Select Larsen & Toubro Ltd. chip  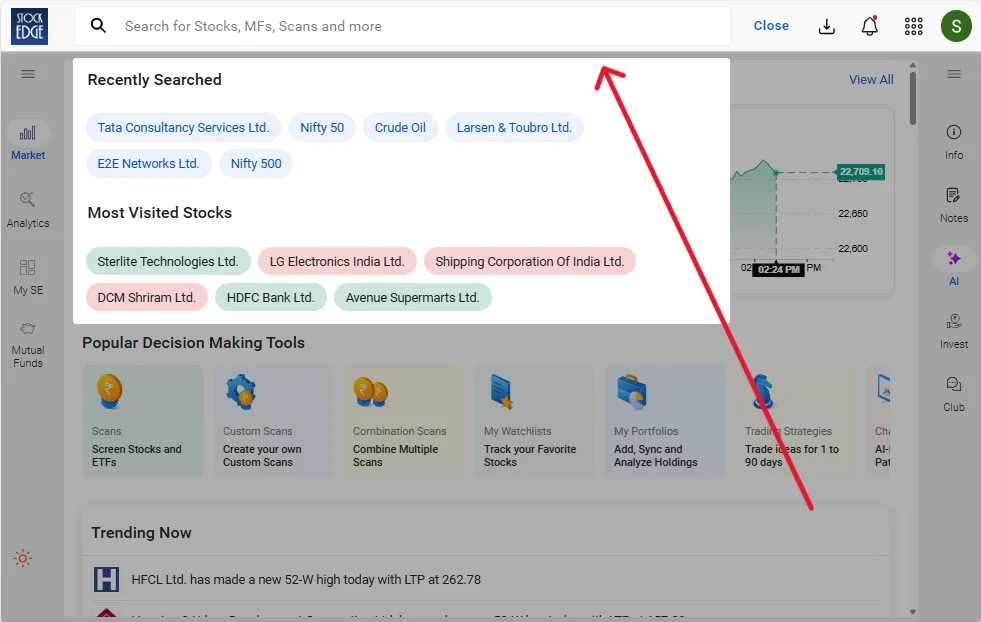[514, 128]
